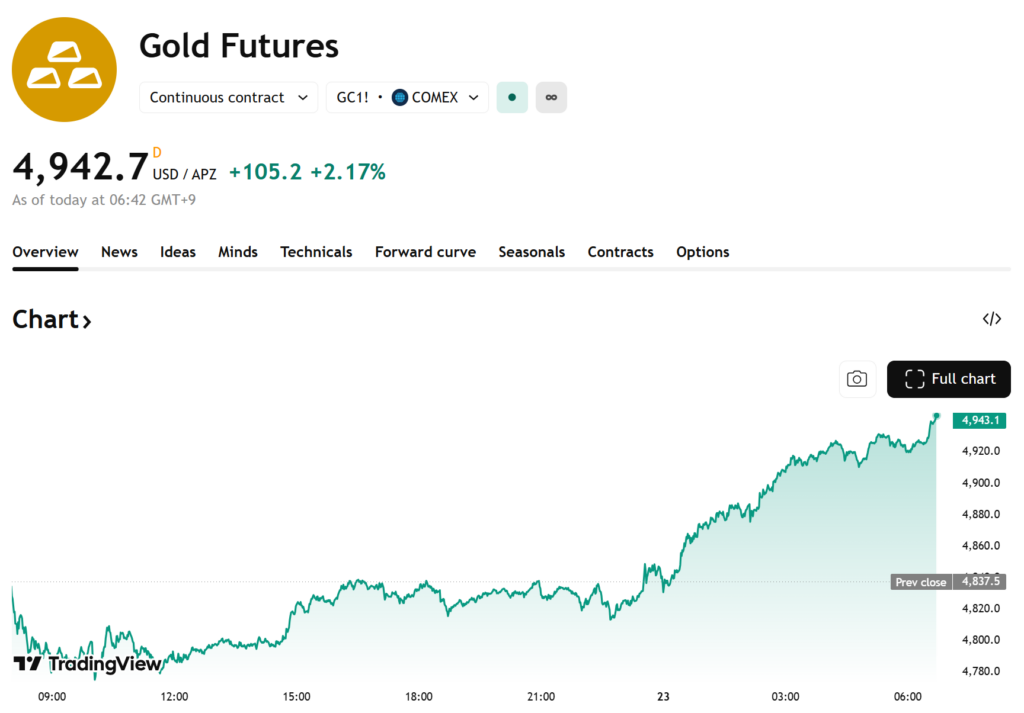Open the GC1! COMEX symbol dropdown
1024x713 pixels.
tap(407, 97)
